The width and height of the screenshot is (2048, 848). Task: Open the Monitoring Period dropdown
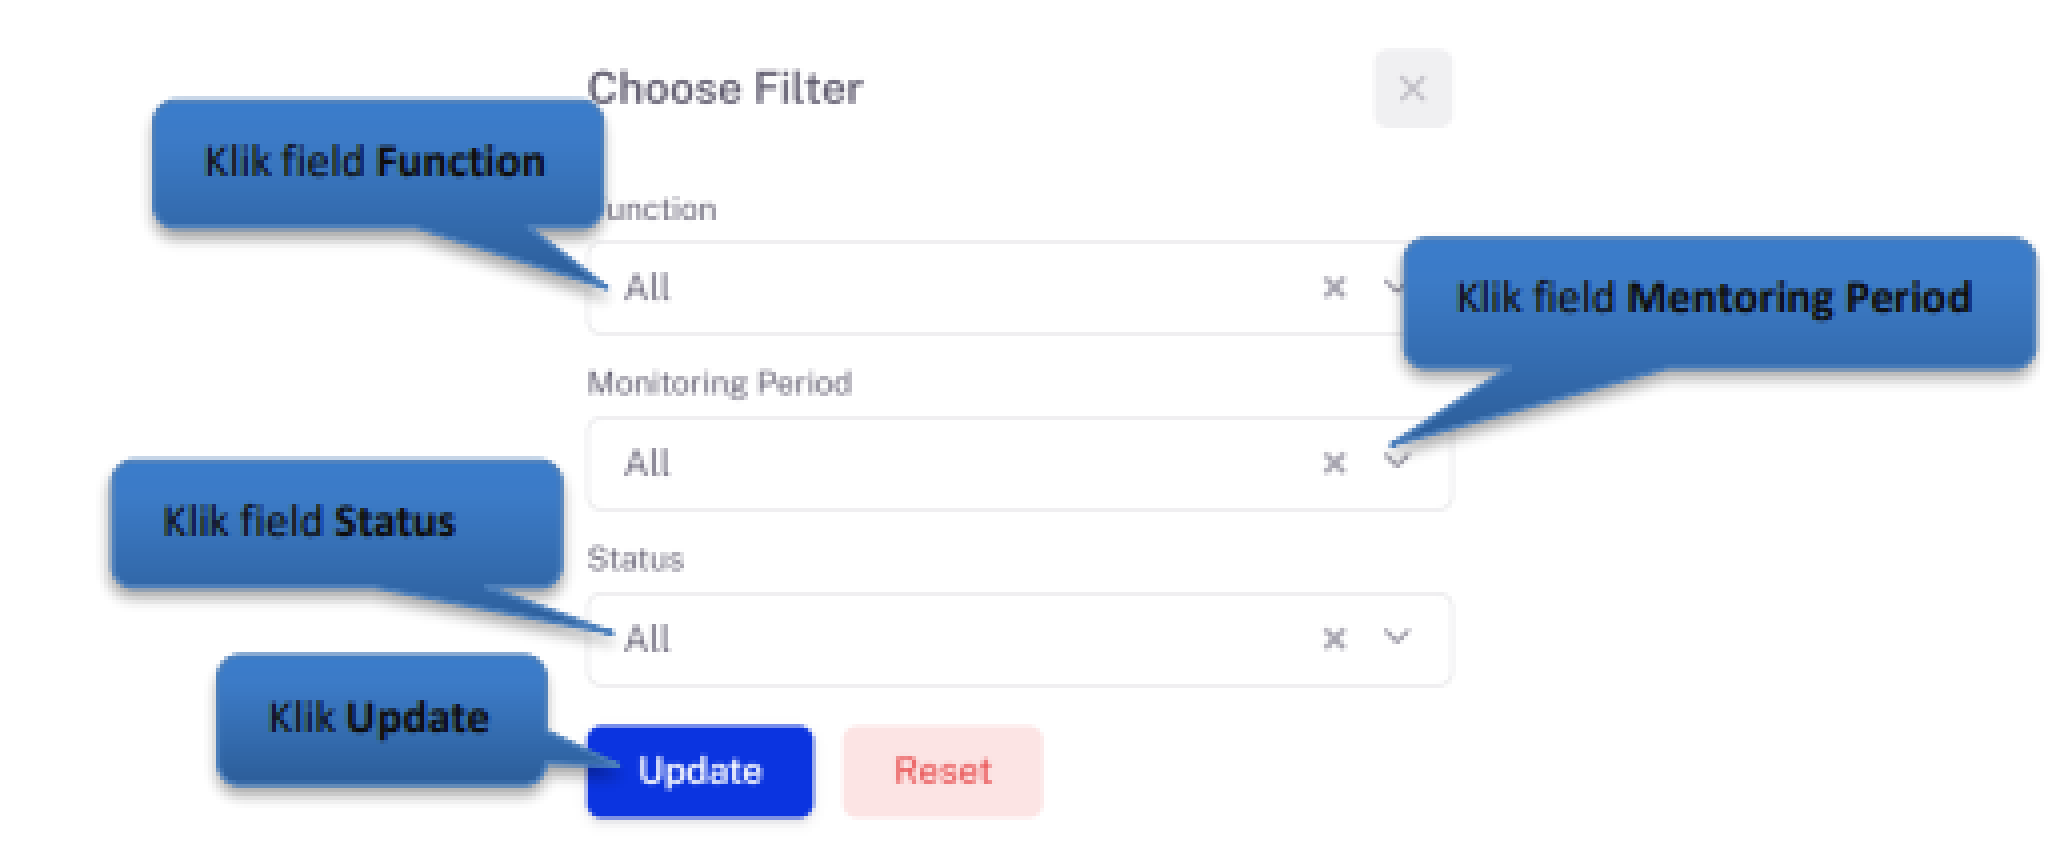tap(1396, 463)
